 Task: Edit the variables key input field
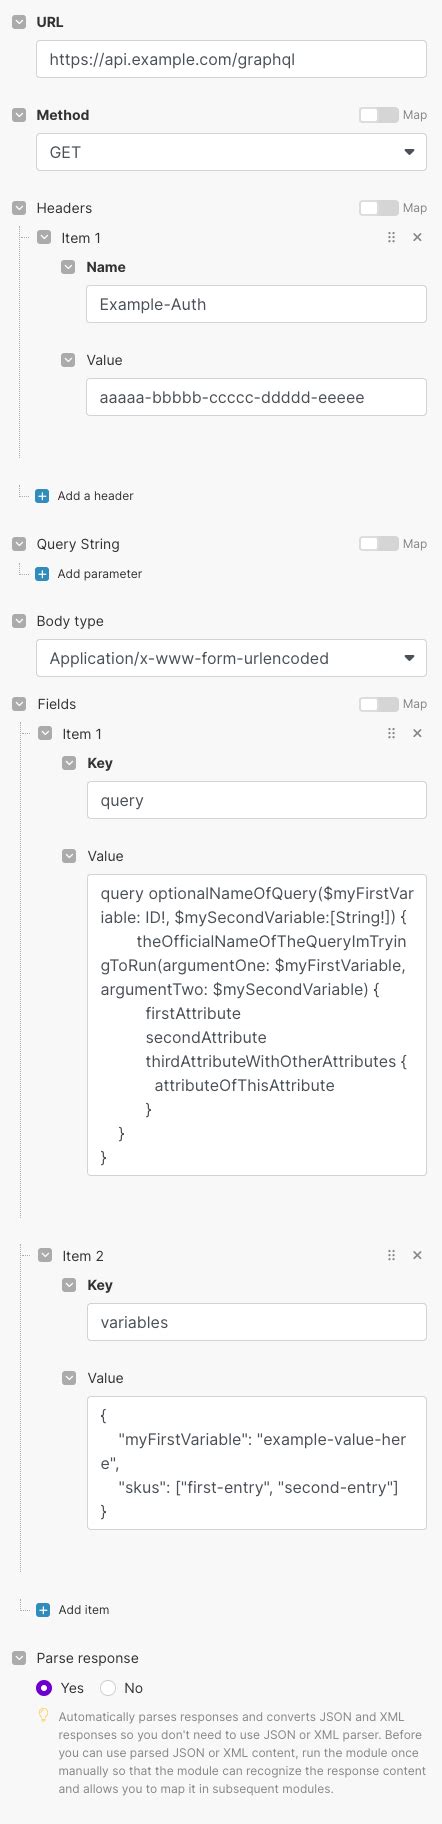point(257,1322)
